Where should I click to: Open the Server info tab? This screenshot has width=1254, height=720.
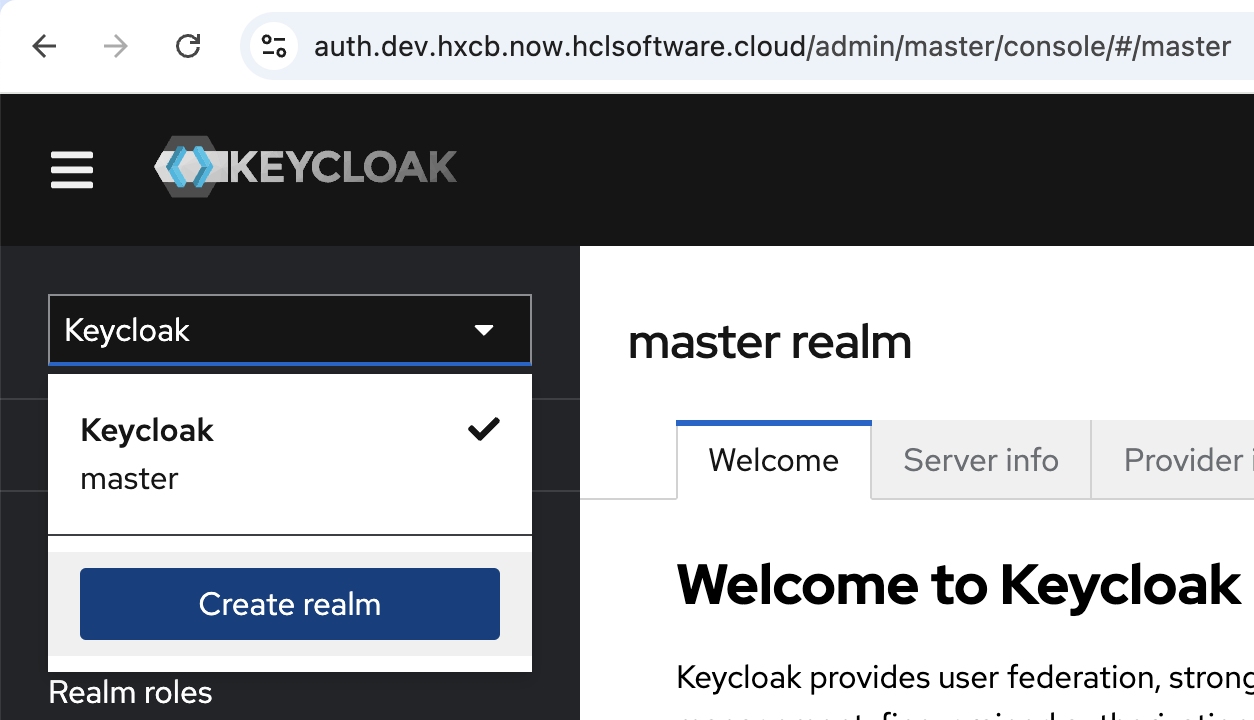(x=980, y=460)
